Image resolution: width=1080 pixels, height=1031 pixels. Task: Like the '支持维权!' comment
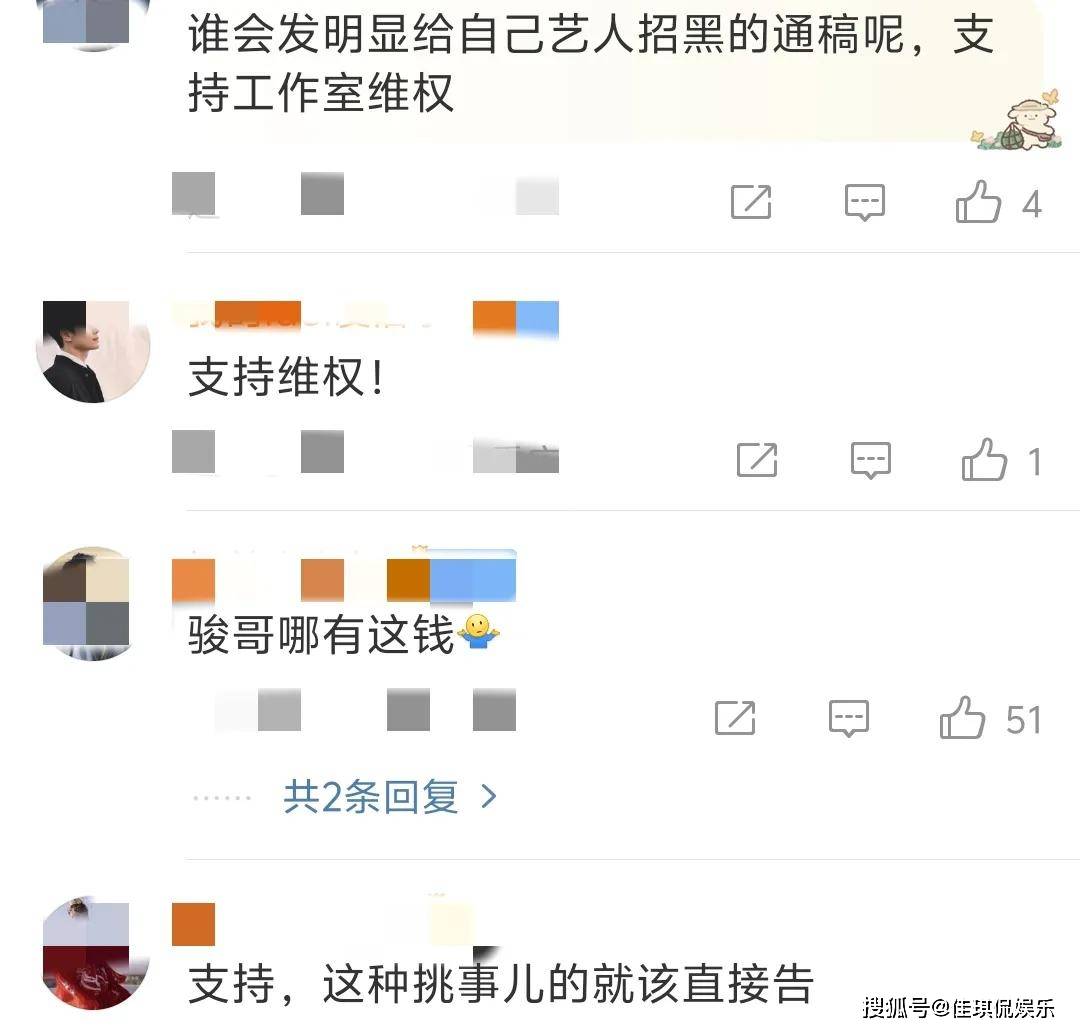click(x=984, y=459)
